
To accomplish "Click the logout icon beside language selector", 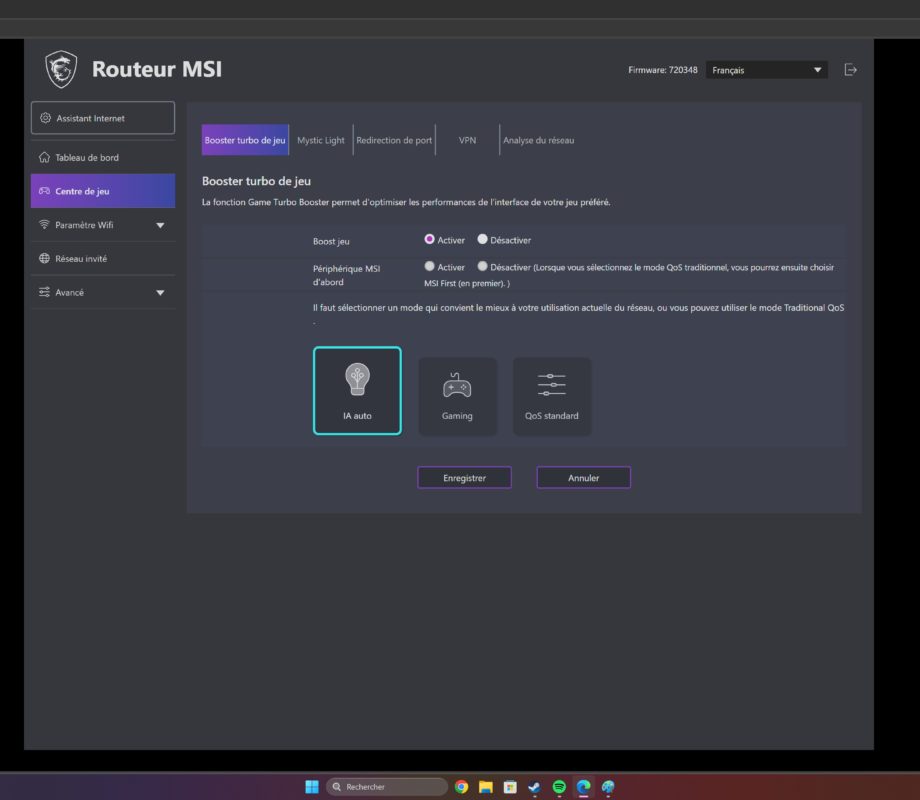I will tap(850, 70).
